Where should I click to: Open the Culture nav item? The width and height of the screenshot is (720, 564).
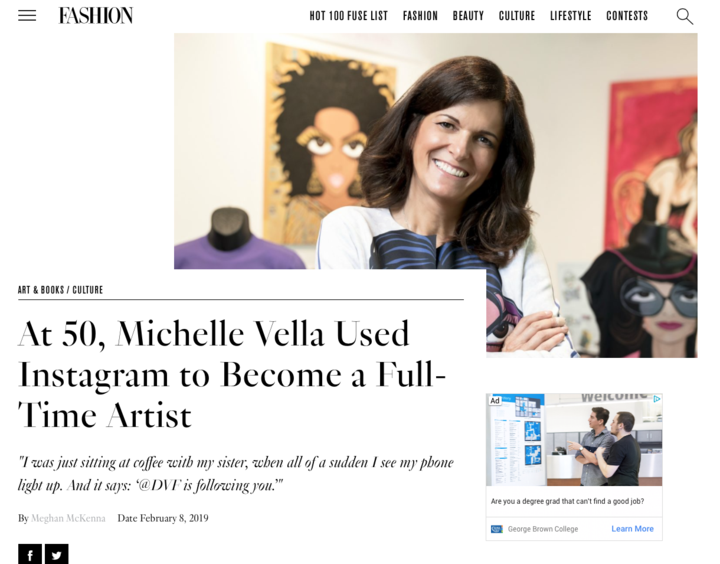point(517,16)
